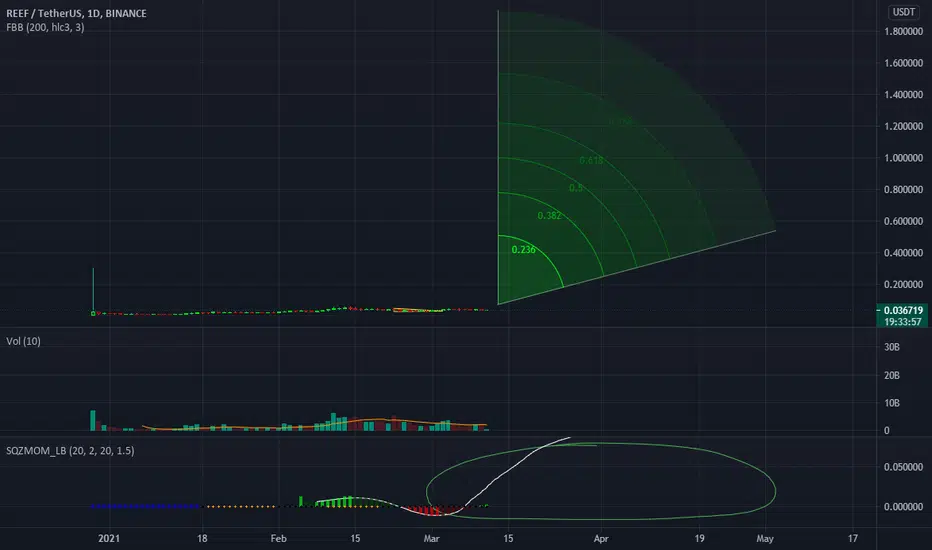Image resolution: width=932 pixels, height=550 pixels.
Task: Click the 0.600000 price scale value
Action: (903, 221)
